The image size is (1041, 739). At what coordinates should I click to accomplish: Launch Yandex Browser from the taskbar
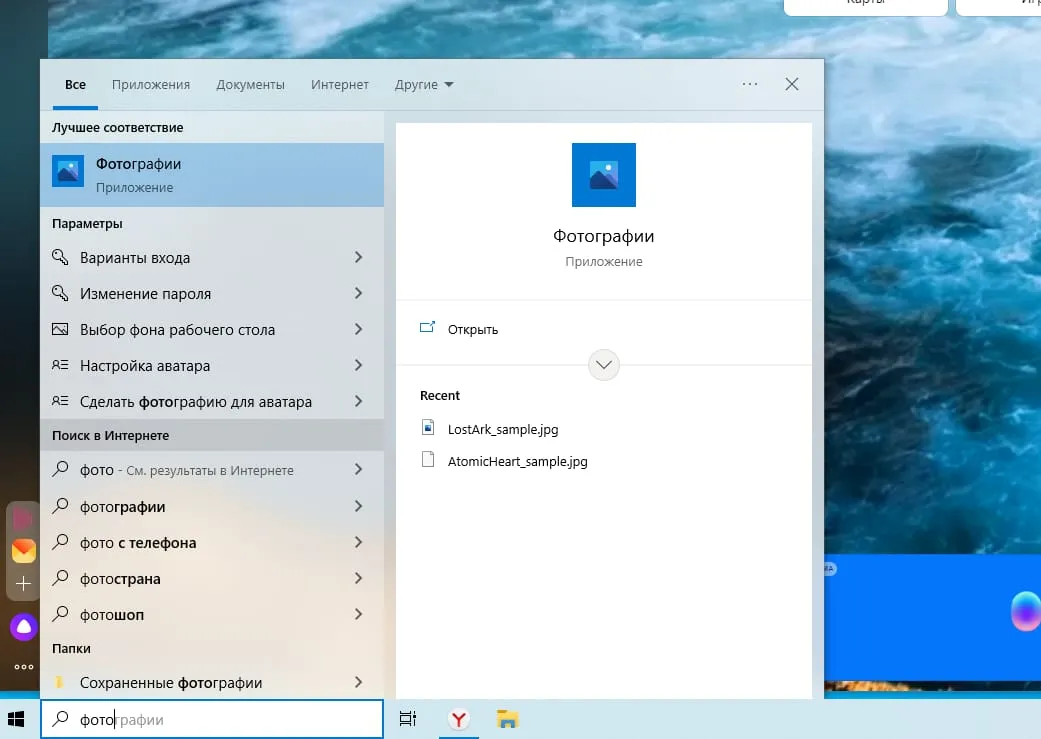tap(458, 718)
